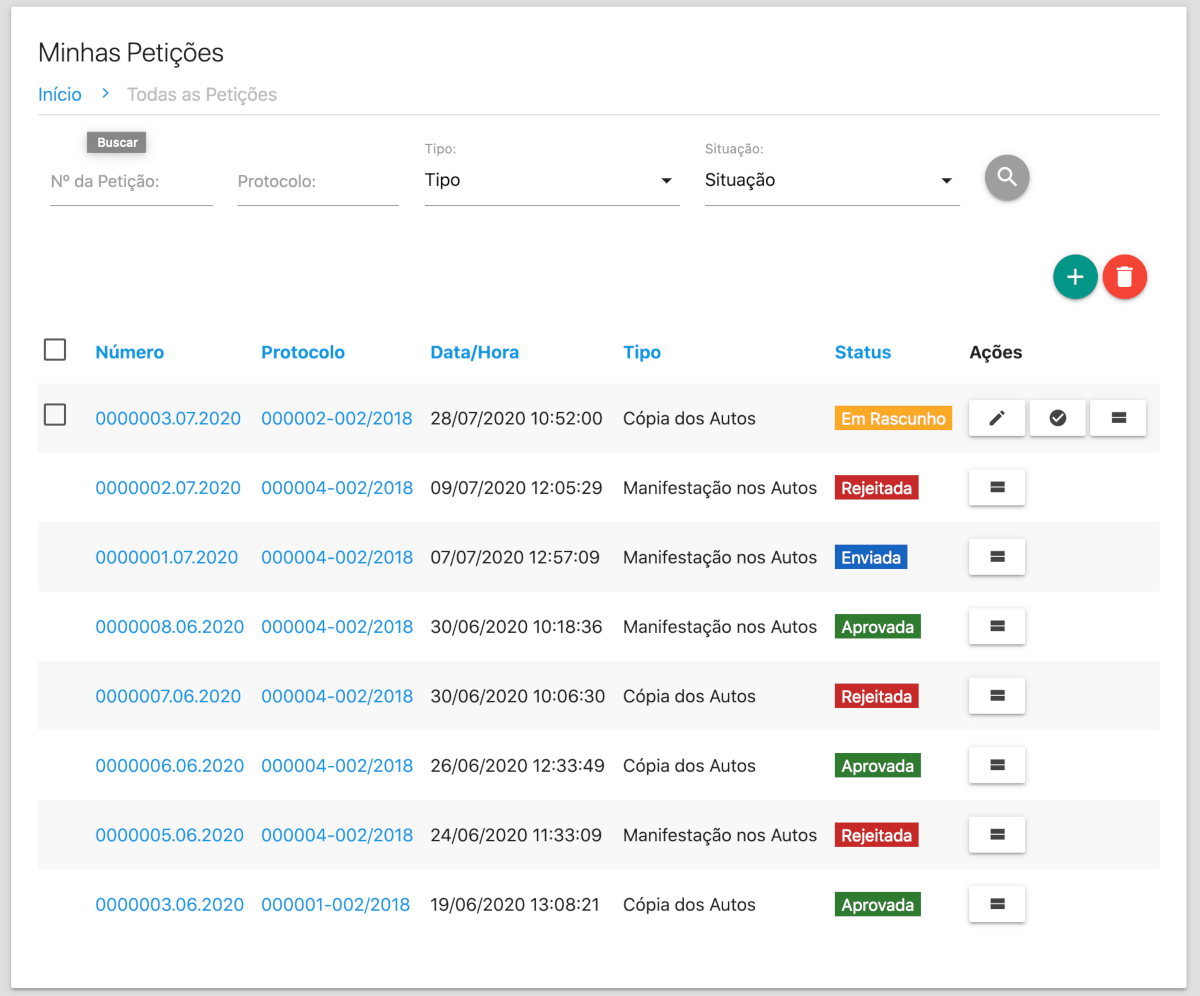Open protocol link in row 0000002.07.2020
1200x996 pixels.
(x=337, y=488)
